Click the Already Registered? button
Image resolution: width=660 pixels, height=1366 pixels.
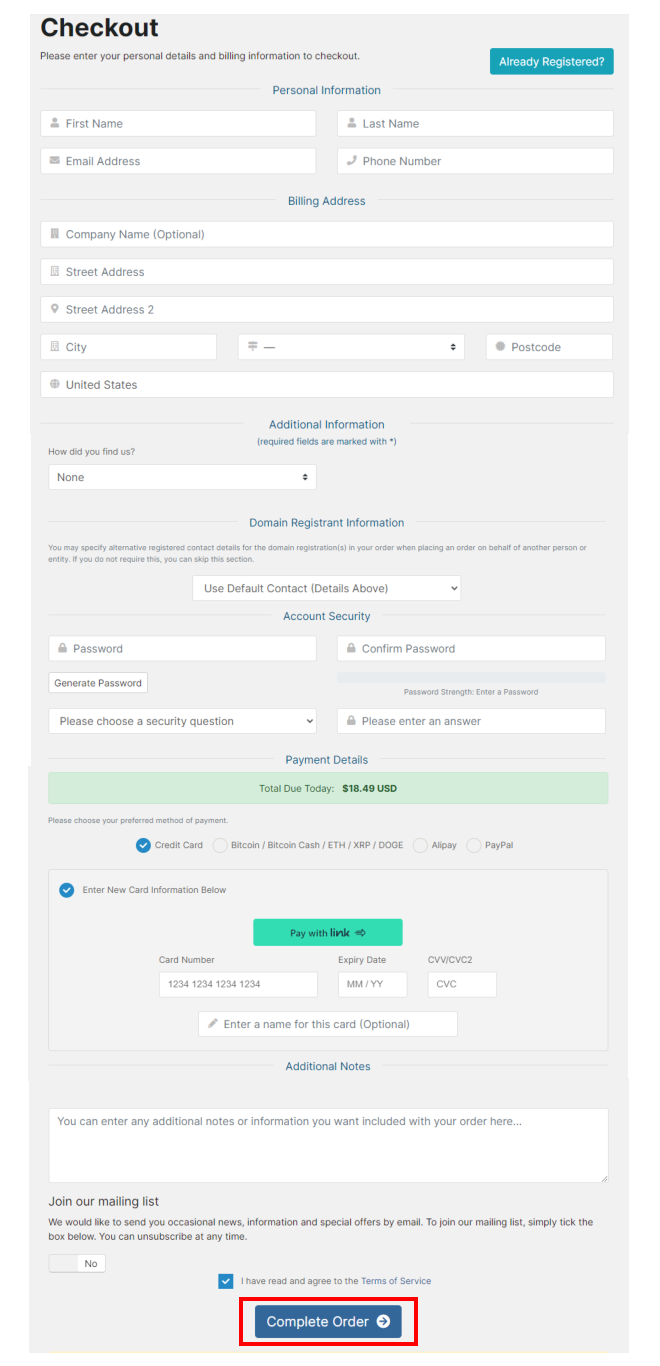(x=551, y=62)
